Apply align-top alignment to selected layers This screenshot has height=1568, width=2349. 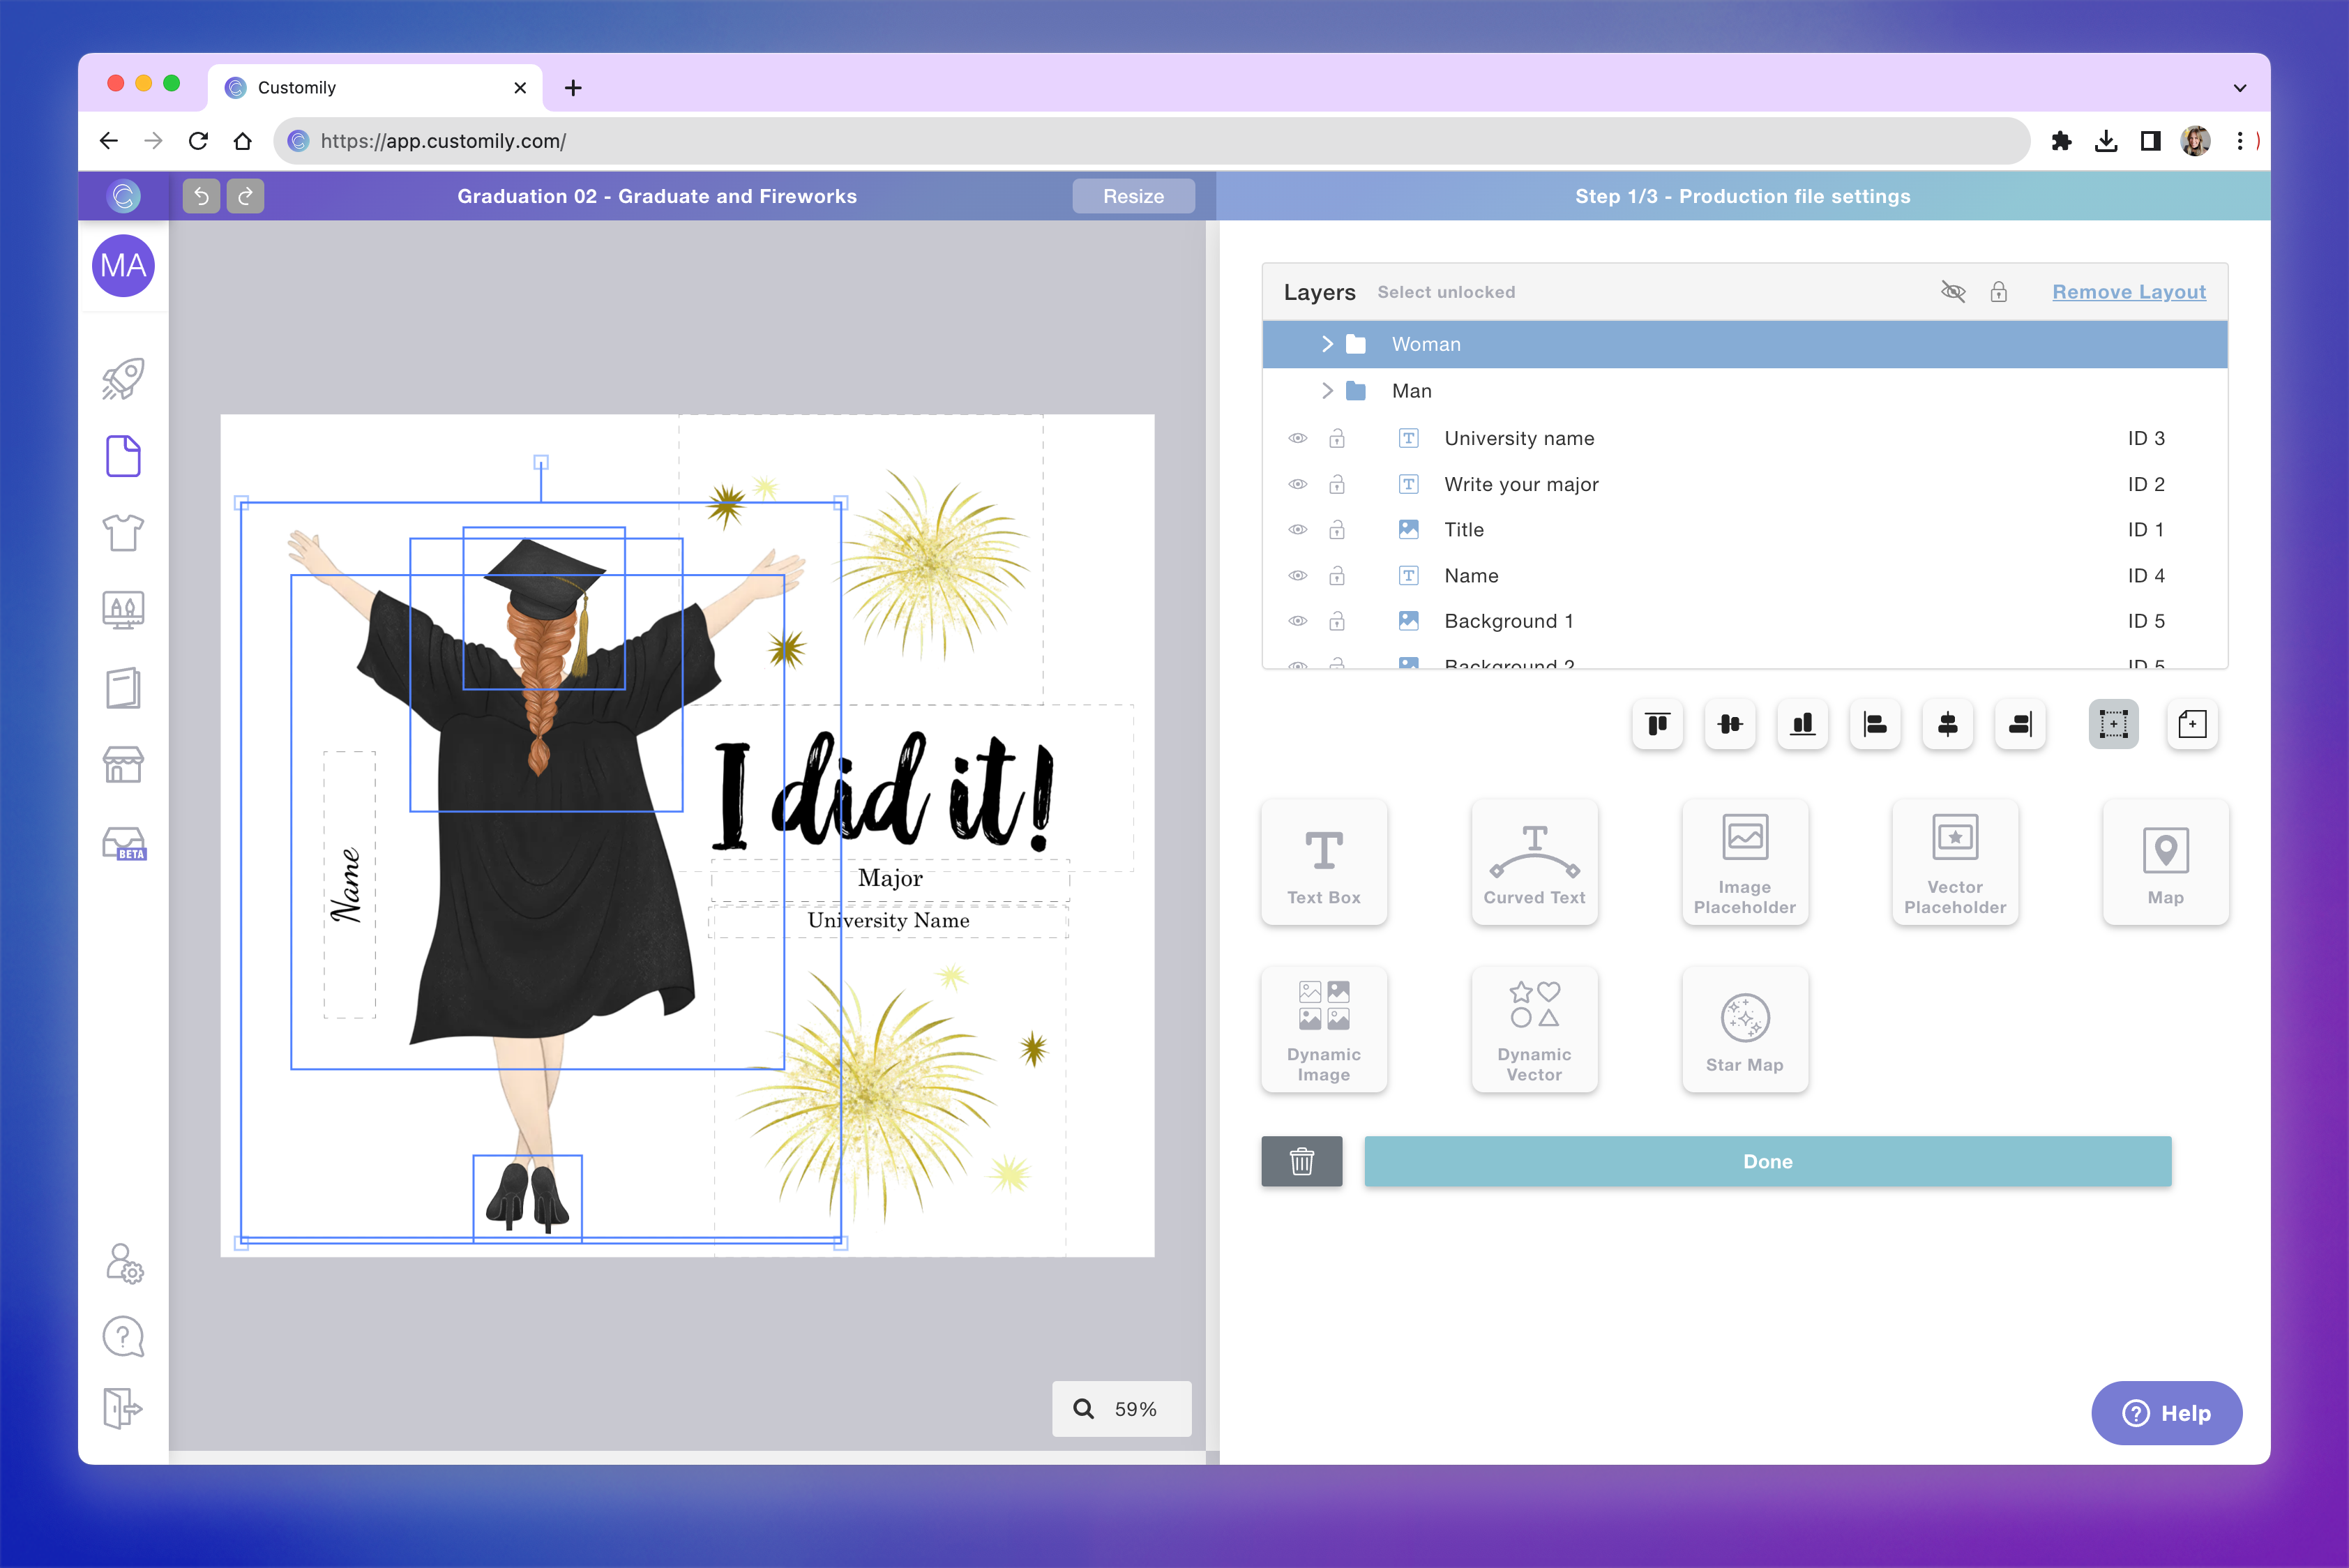pos(1657,724)
